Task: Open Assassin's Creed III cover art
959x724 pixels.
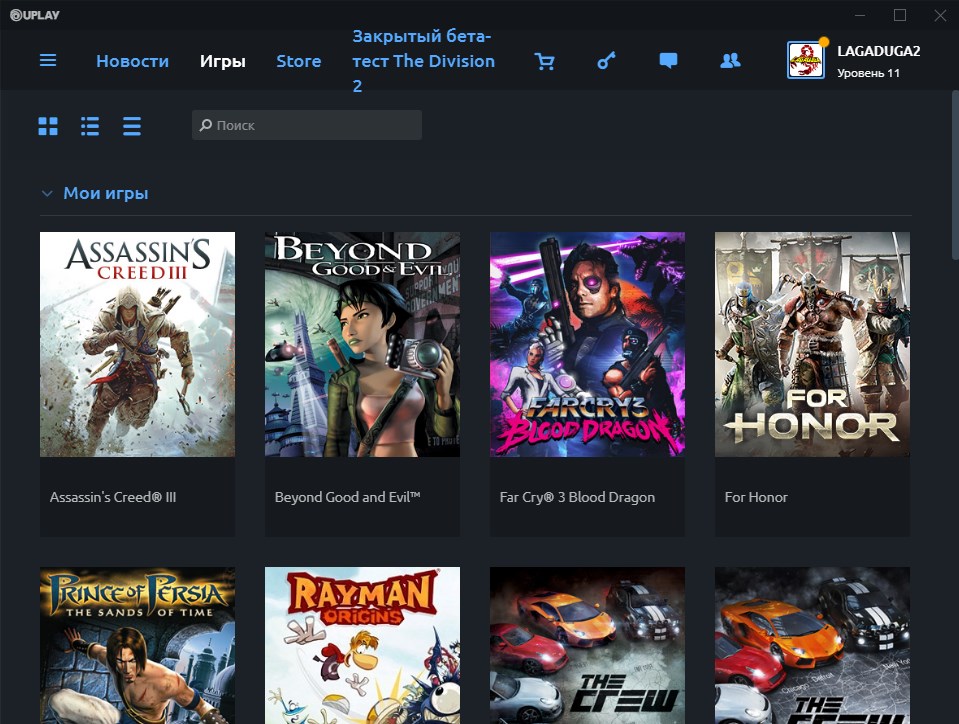Action: [138, 344]
